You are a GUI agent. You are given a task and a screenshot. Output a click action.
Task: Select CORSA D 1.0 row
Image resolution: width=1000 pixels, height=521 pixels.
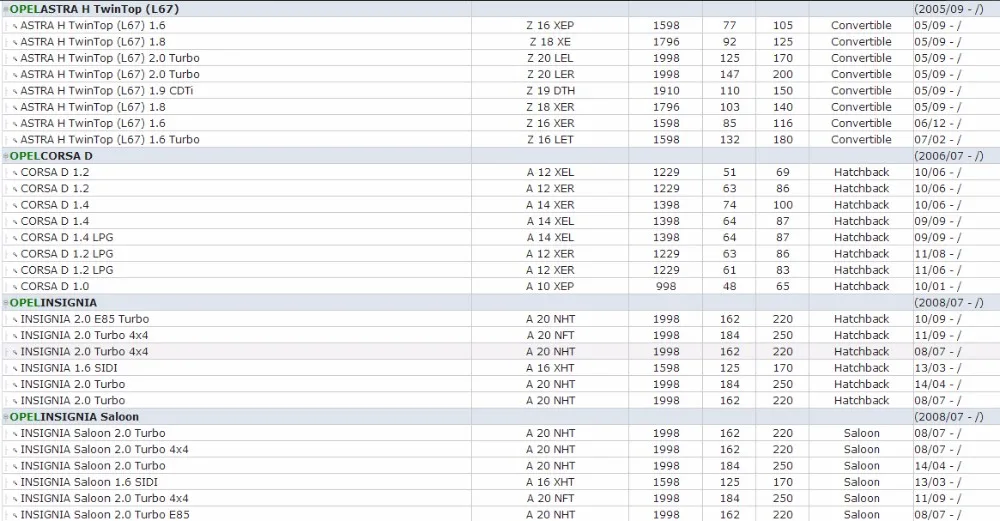click(x=500, y=286)
